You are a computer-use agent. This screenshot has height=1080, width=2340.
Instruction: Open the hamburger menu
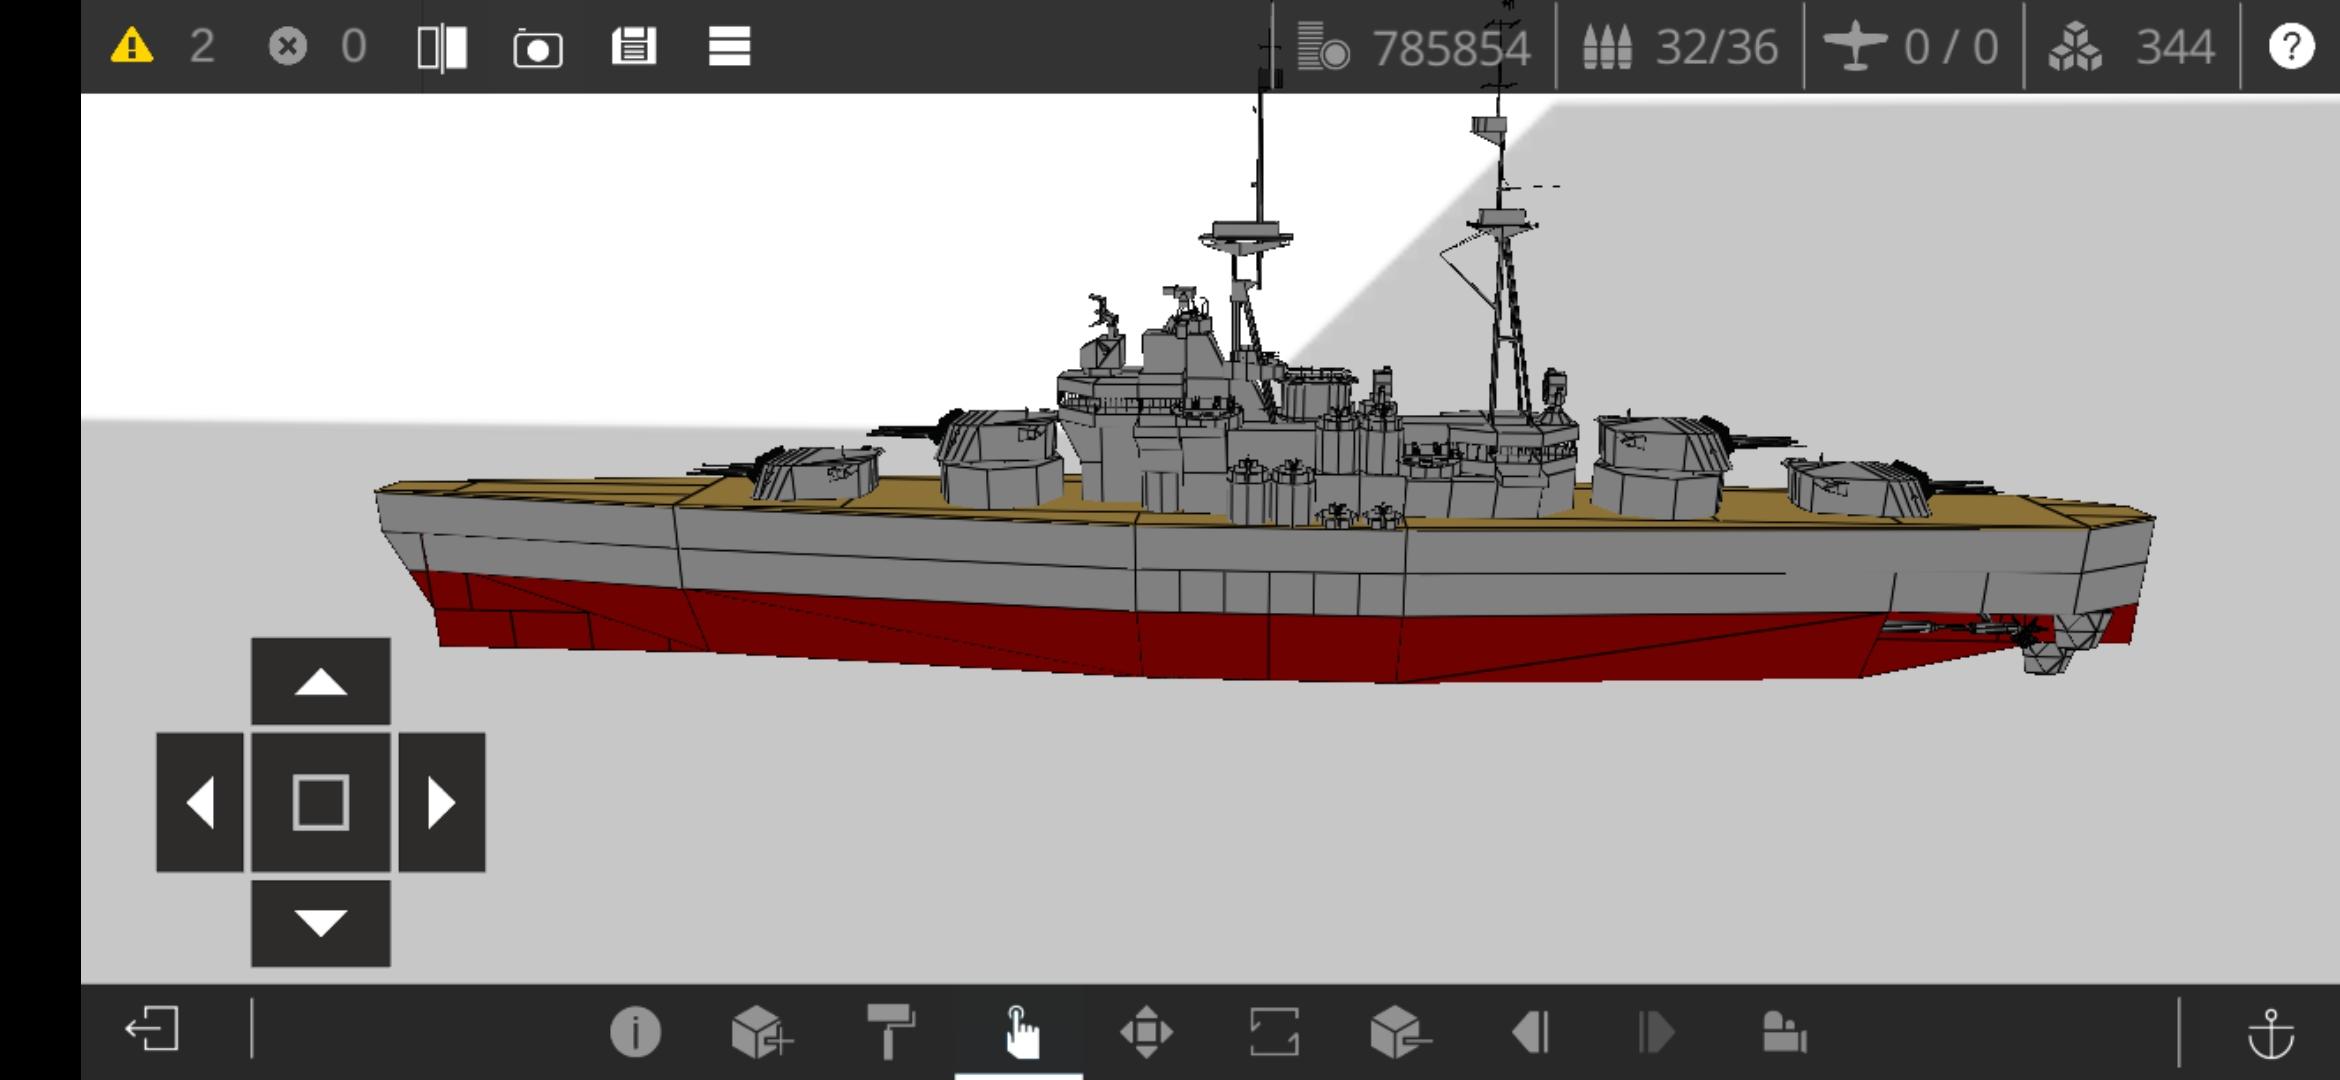pos(729,46)
